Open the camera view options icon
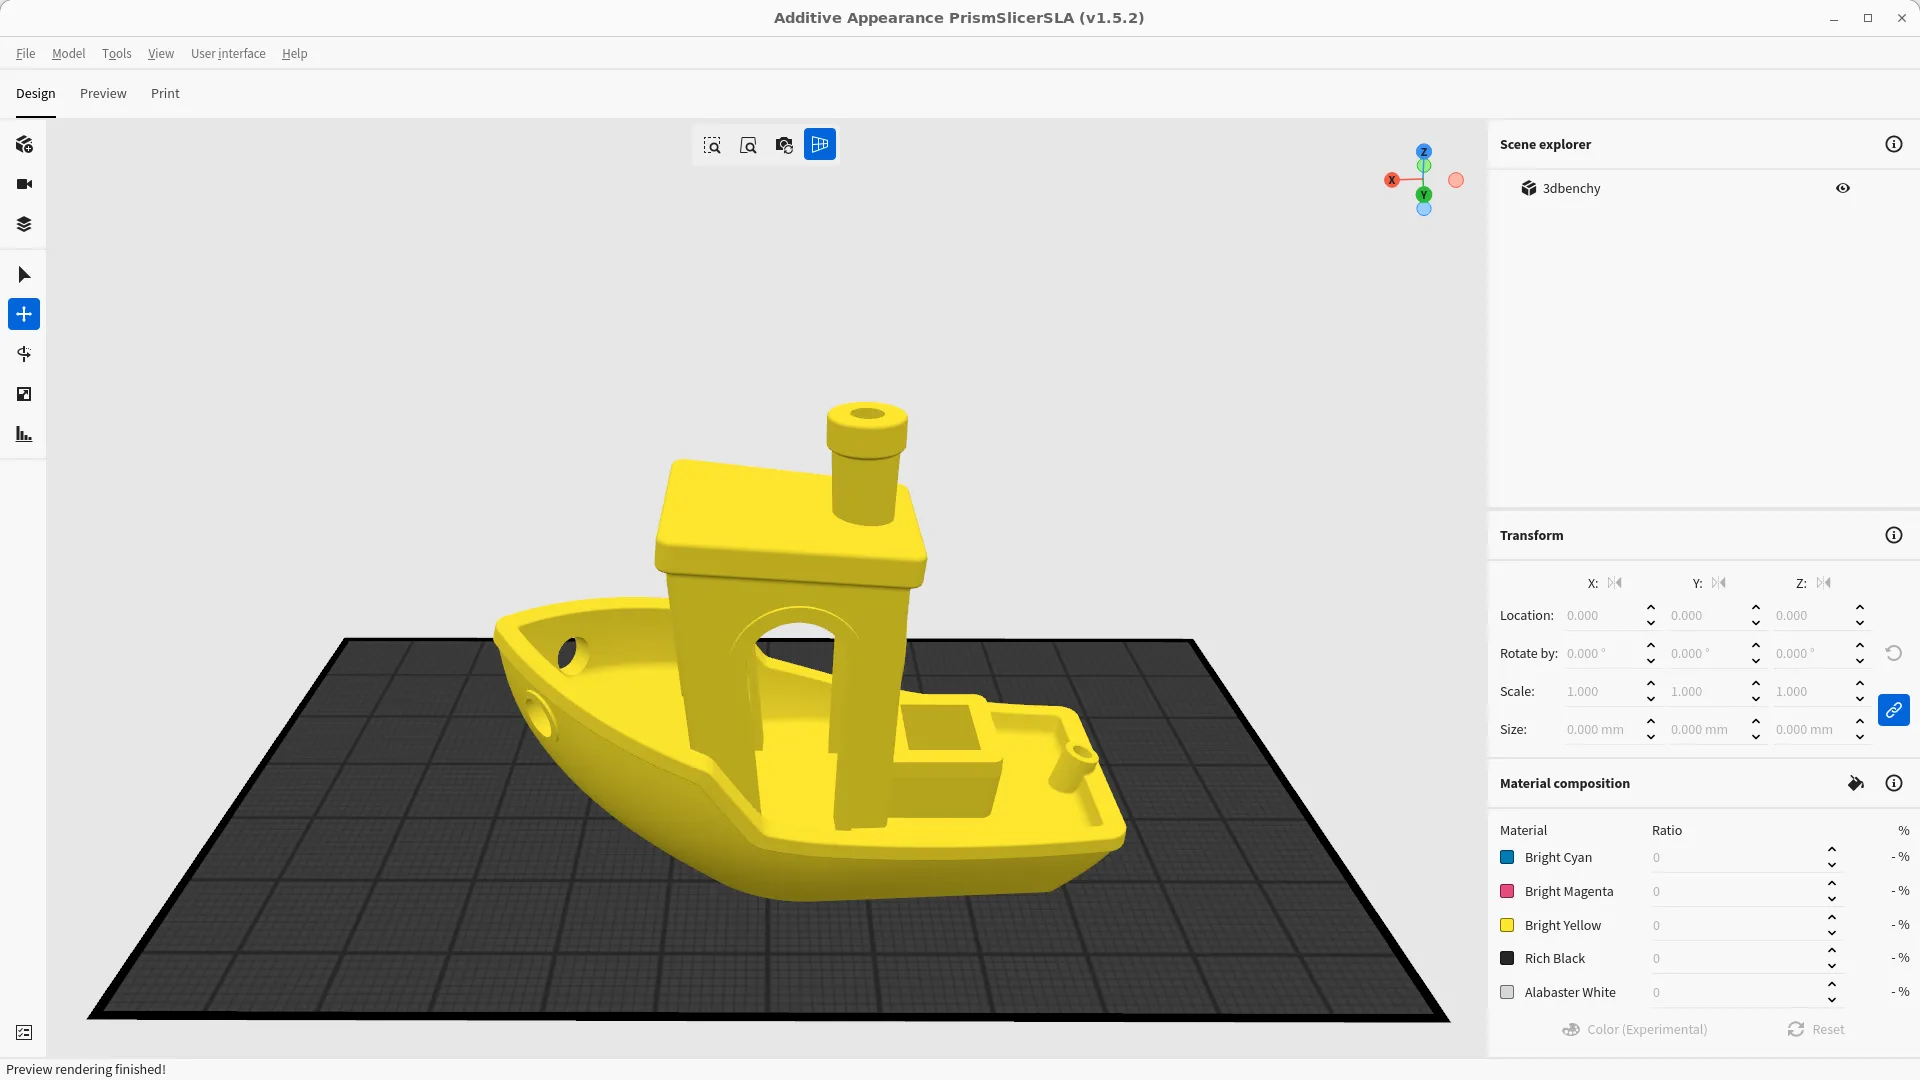 click(24, 184)
